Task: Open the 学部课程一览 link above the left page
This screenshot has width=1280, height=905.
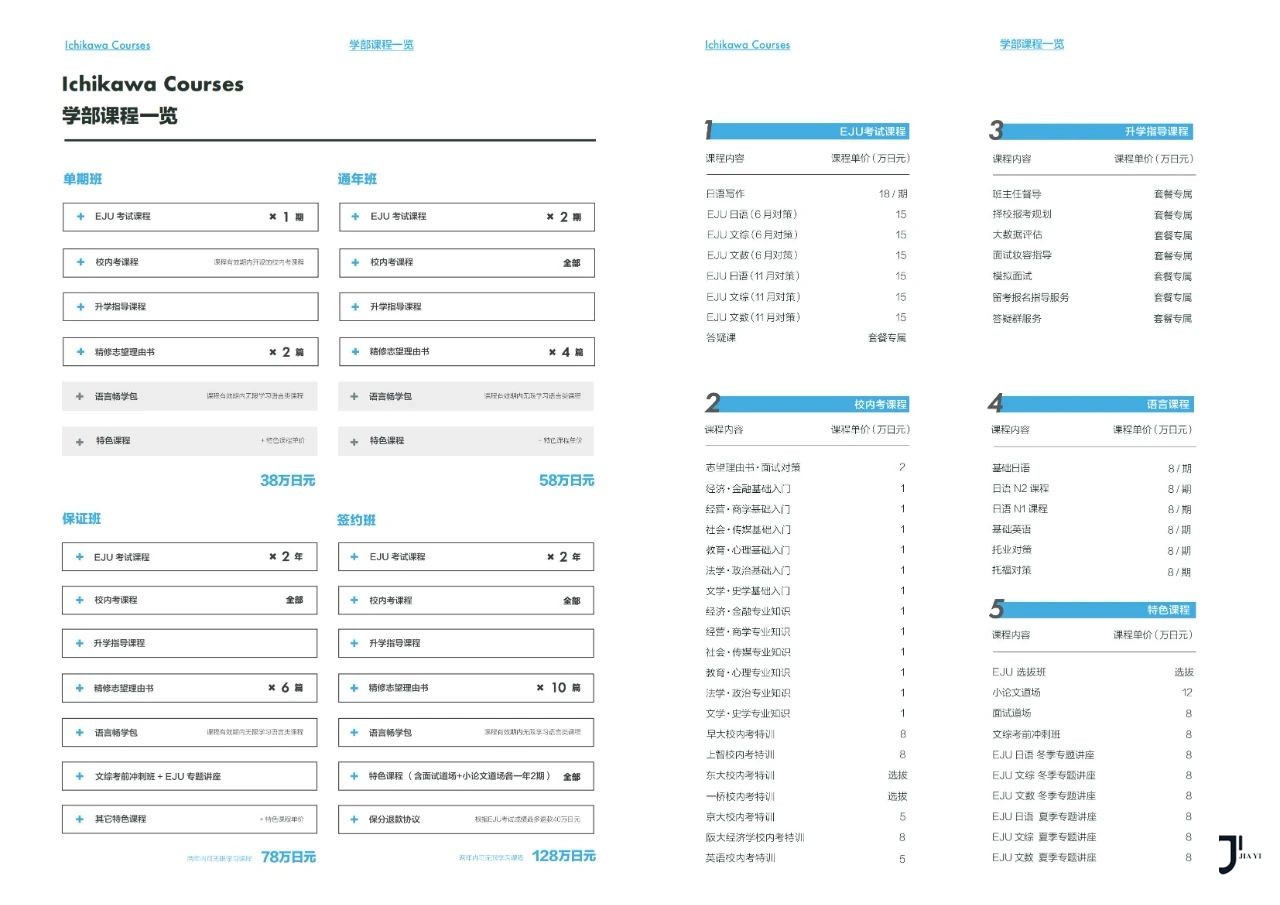Action: [x=381, y=45]
